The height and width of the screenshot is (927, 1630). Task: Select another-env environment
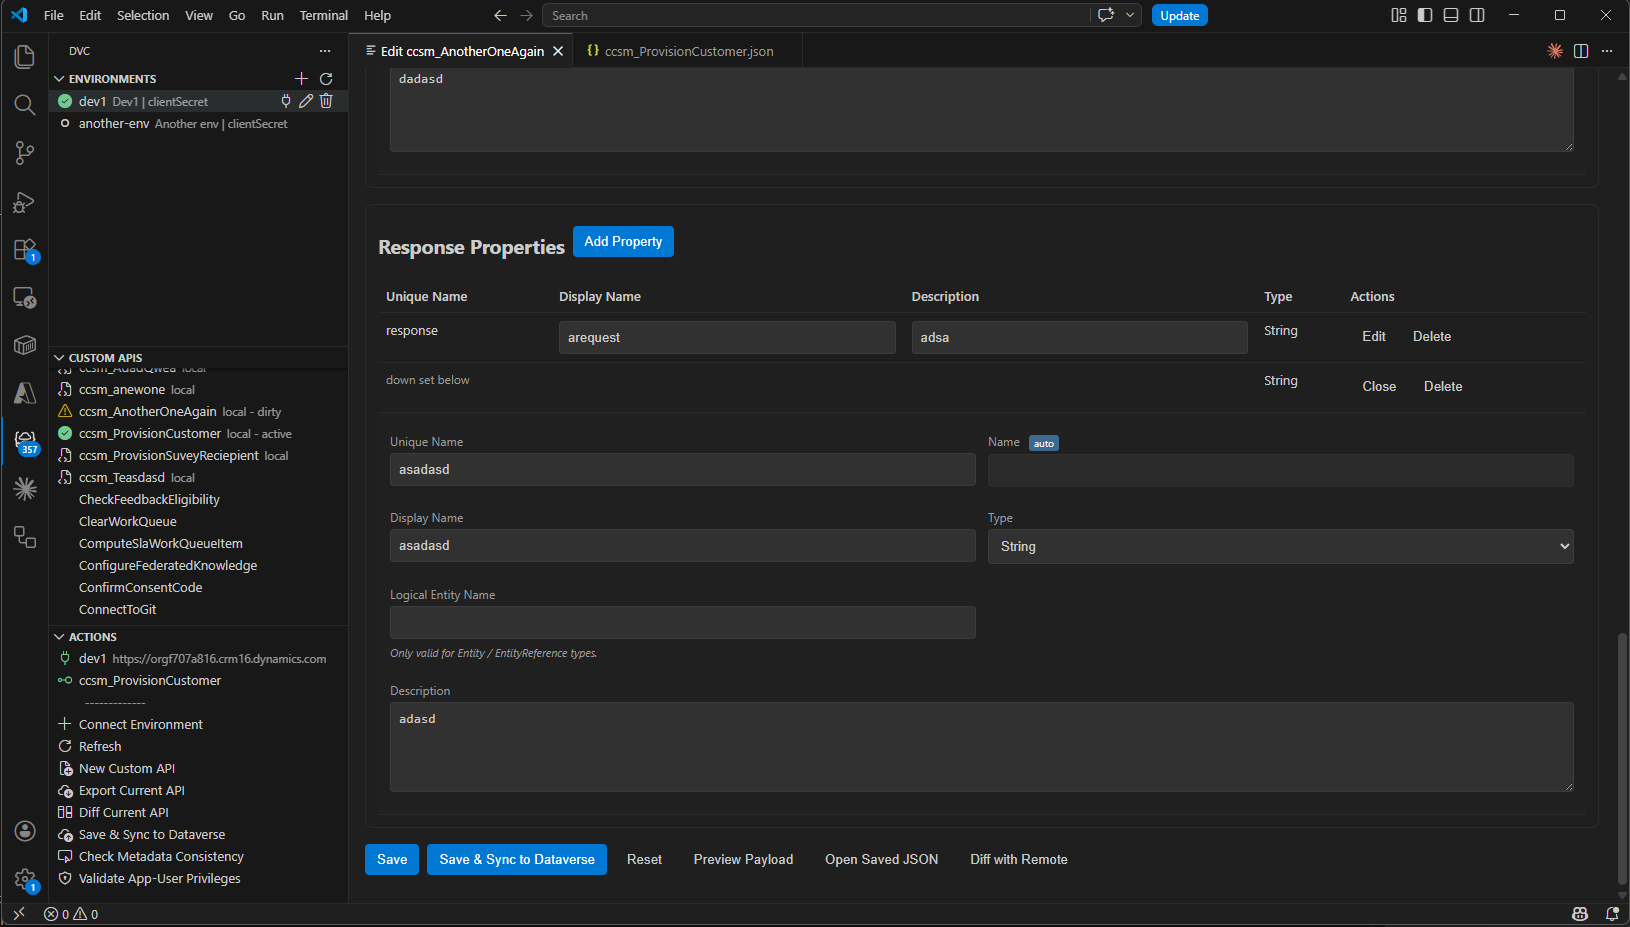[198, 123]
